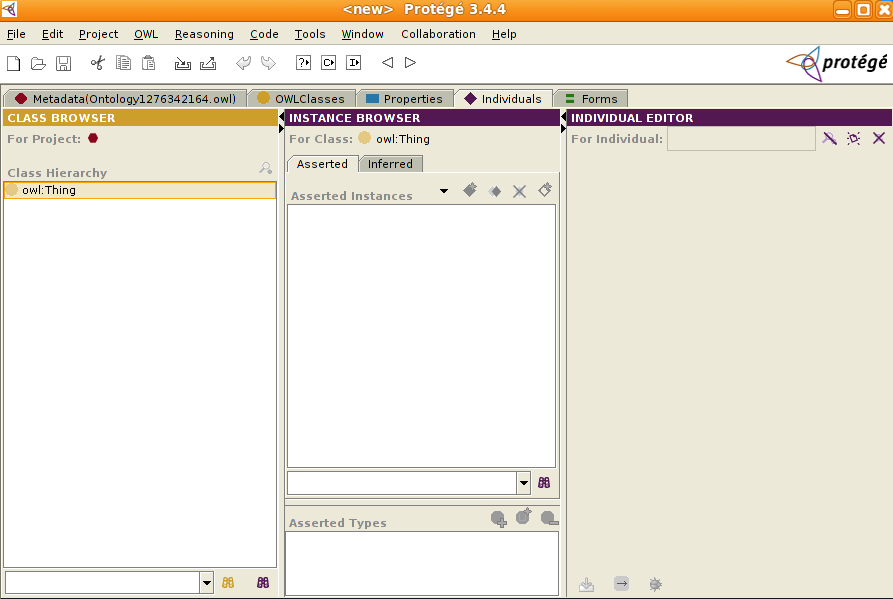Click the purple binoculars in Class Browser
The width and height of the screenshot is (893, 599).
(263, 582)
